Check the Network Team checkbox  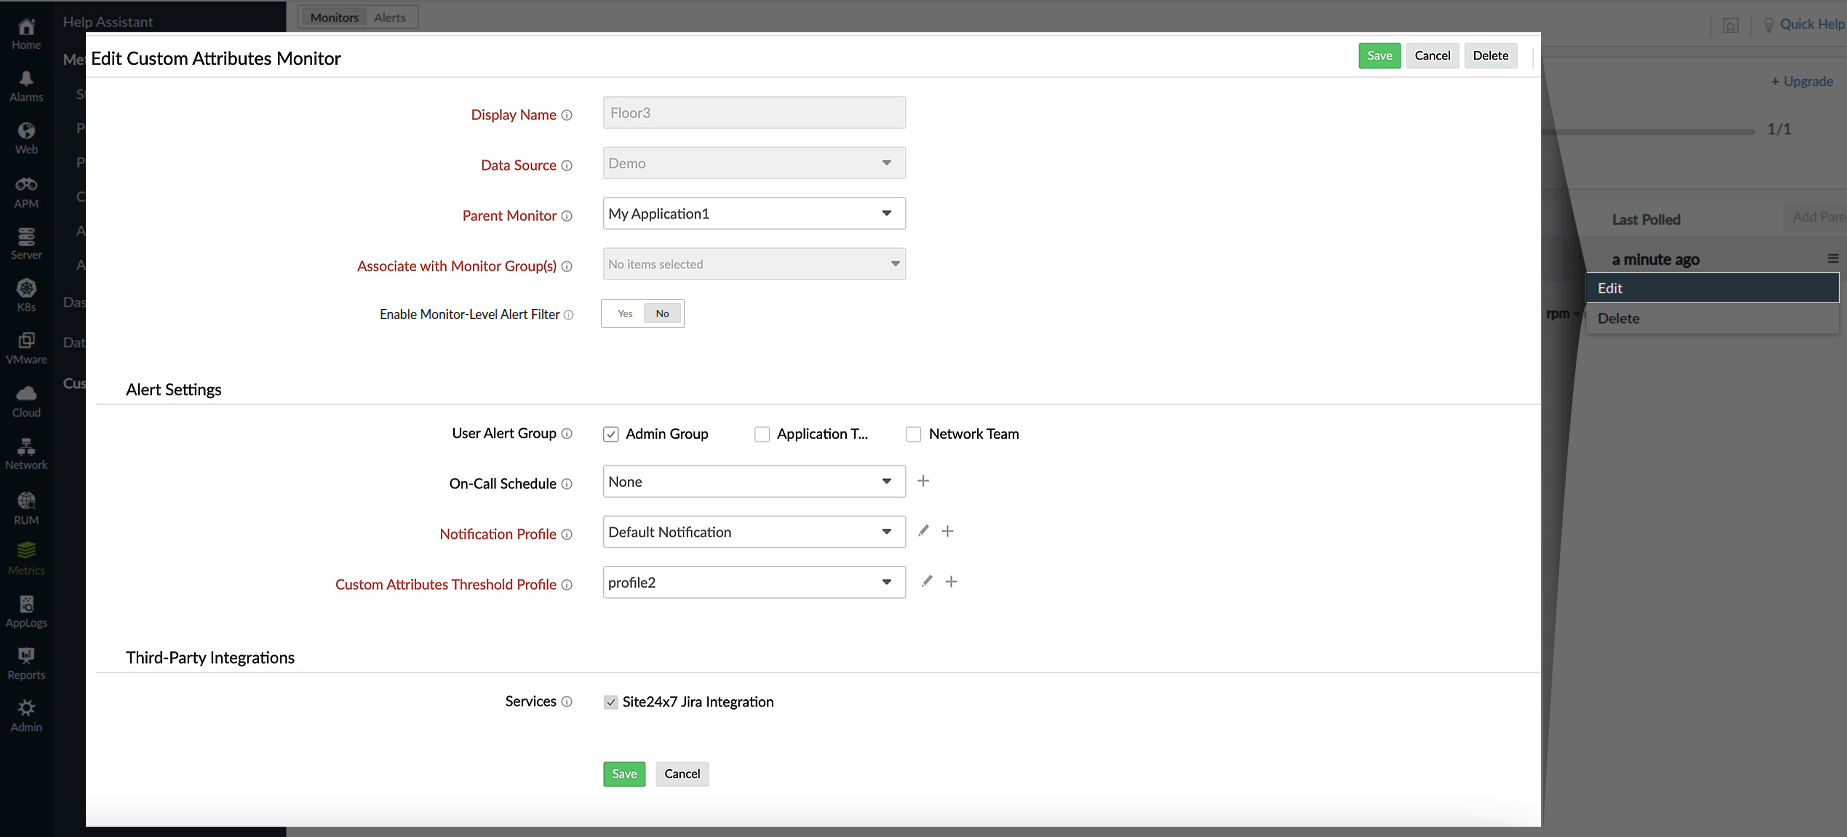pos(913,434)
